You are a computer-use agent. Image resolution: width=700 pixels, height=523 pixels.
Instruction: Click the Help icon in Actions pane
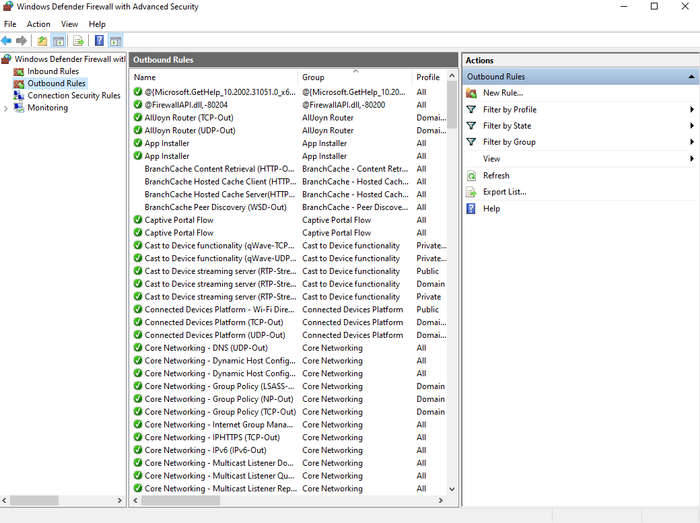471,208
